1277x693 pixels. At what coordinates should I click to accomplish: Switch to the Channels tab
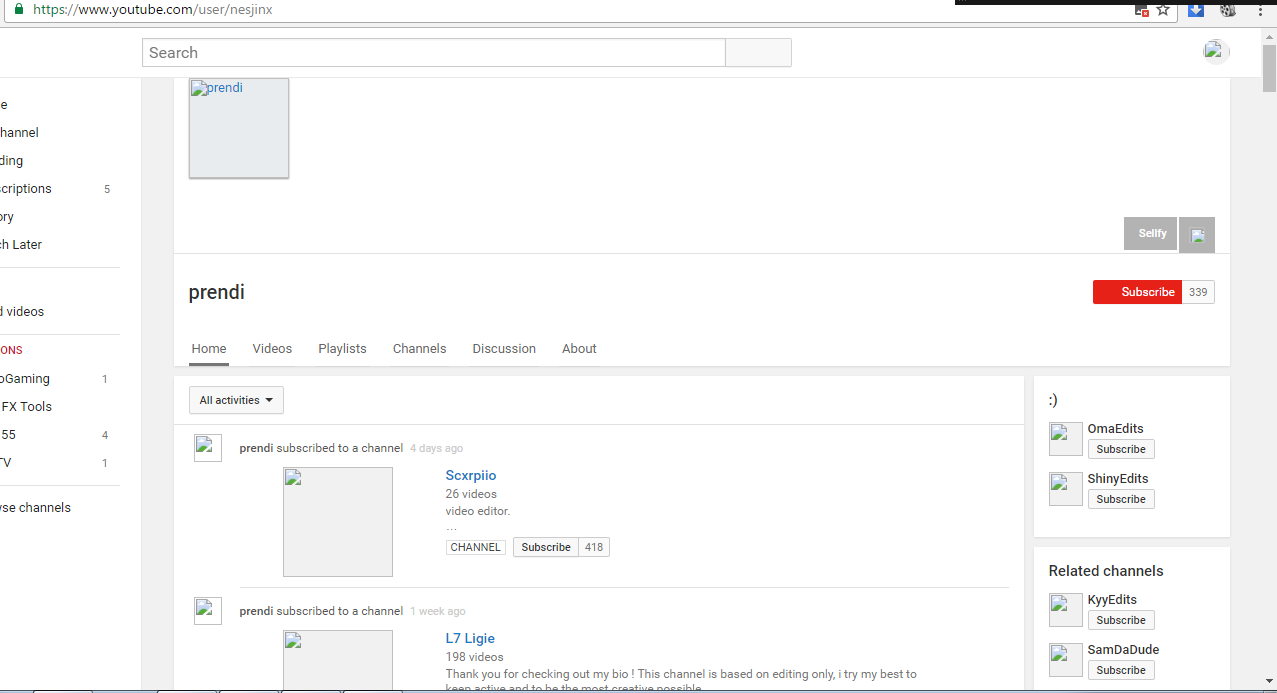point(419,349)
